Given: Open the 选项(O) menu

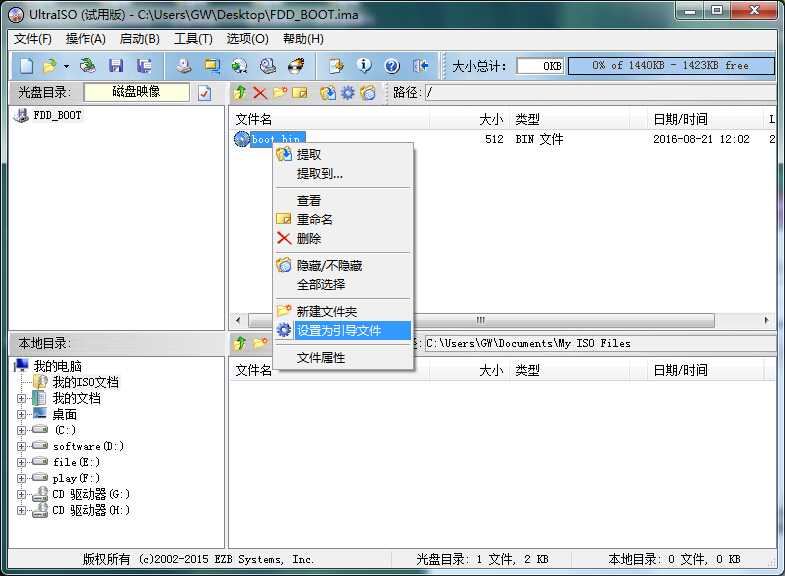Looking at the screenshot, I should click(x=247, y=39).
